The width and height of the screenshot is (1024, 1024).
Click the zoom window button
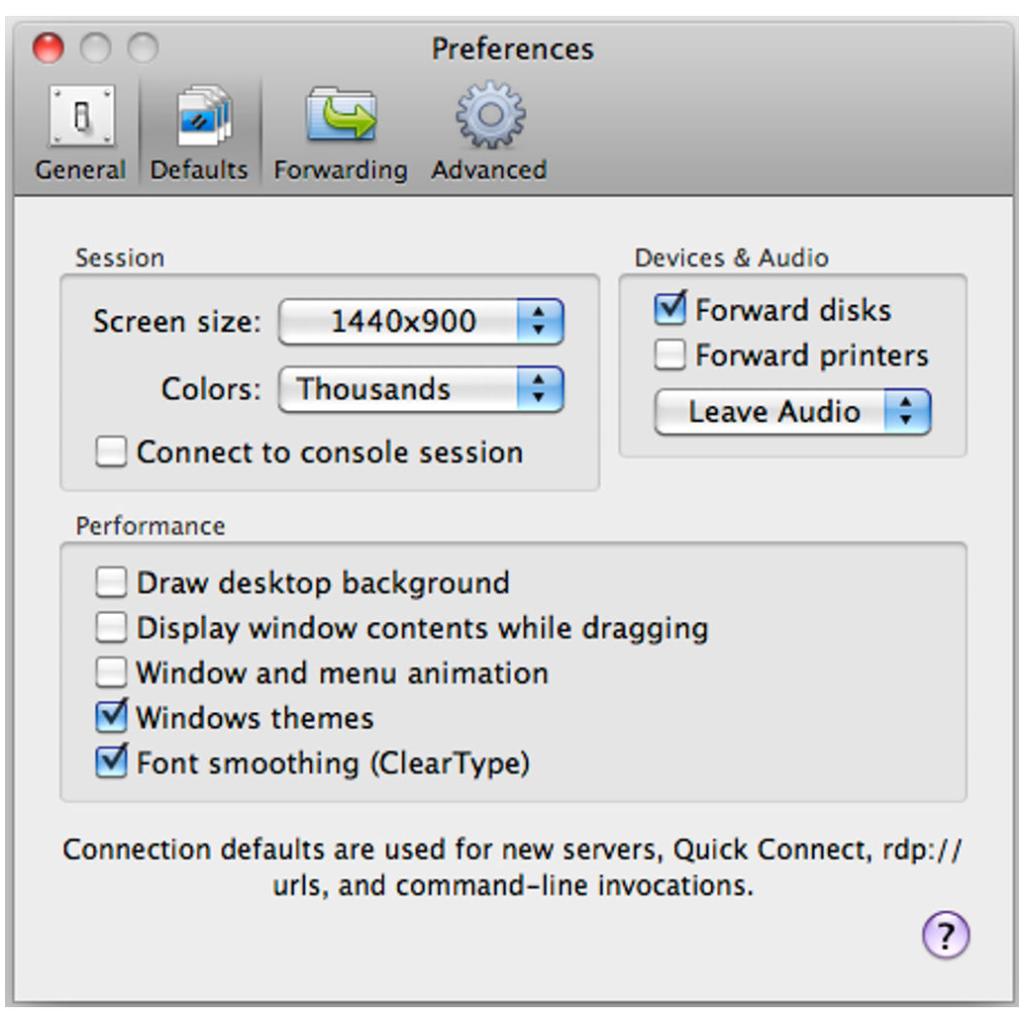tap(143, 47)
